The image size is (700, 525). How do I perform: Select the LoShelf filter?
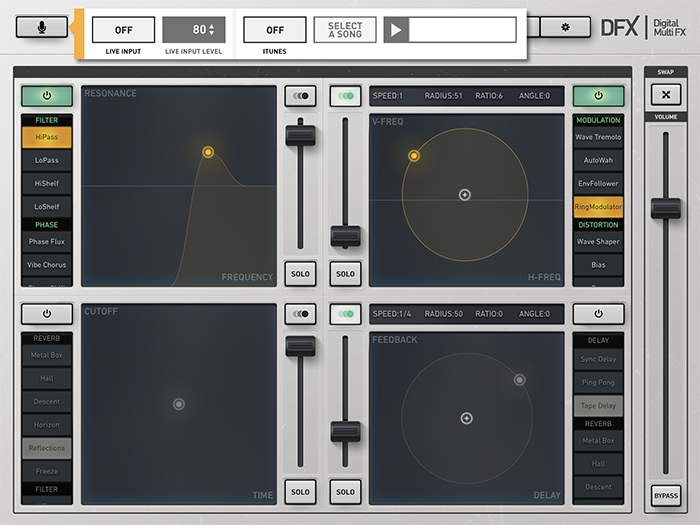[47, 207]
